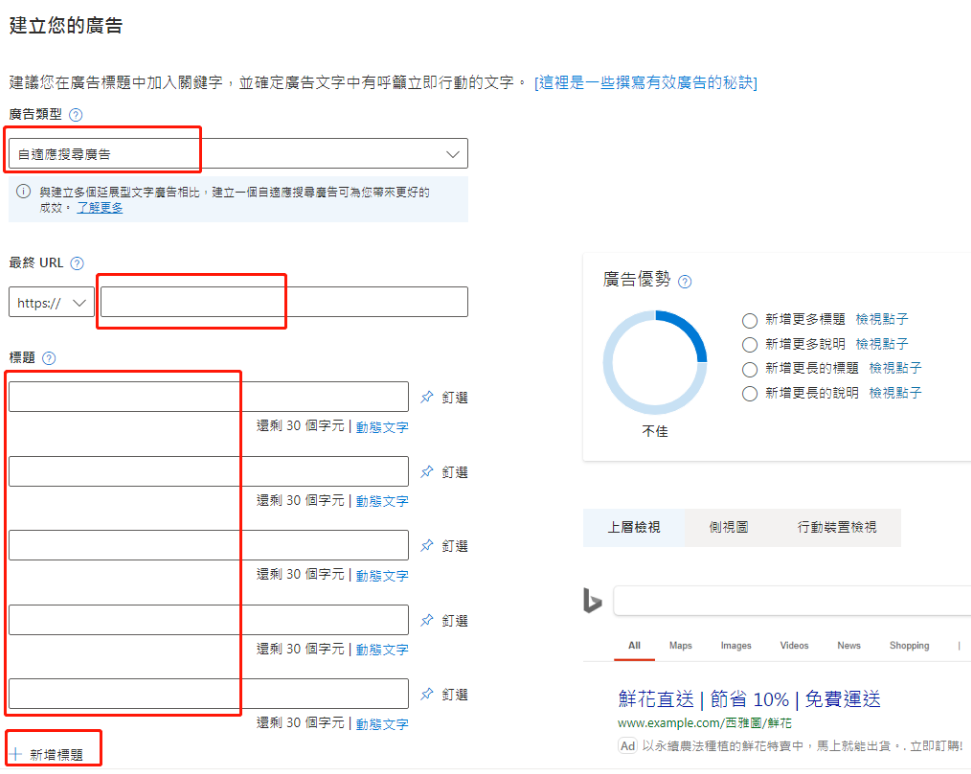
Task: Open the https:// protocol dropdown
Action: coord(51,301)
